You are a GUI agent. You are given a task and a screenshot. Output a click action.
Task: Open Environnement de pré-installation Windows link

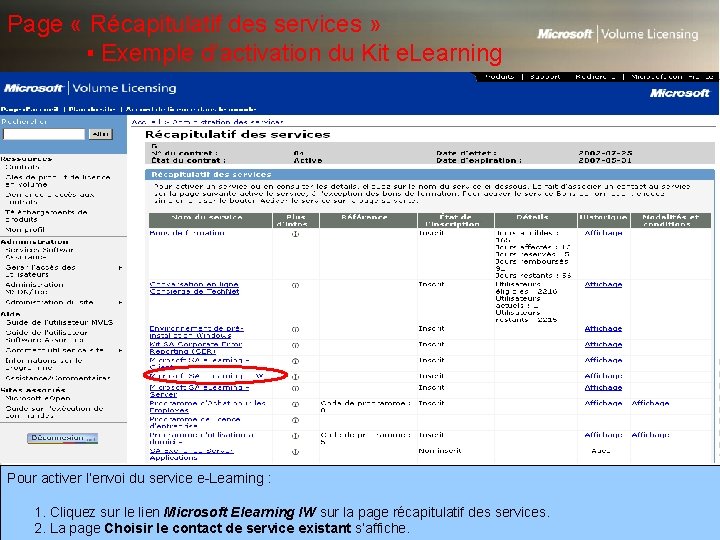[x=197, y=332]
